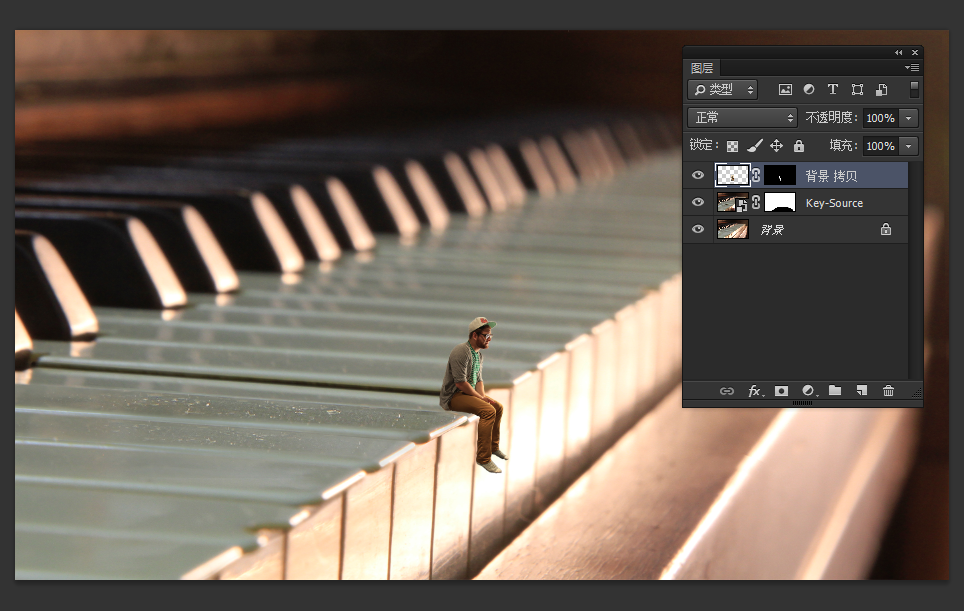The width and height of the screenshot is (964, 611).
Task: Create a new group folder icon
Action: (x=835, y=390)
